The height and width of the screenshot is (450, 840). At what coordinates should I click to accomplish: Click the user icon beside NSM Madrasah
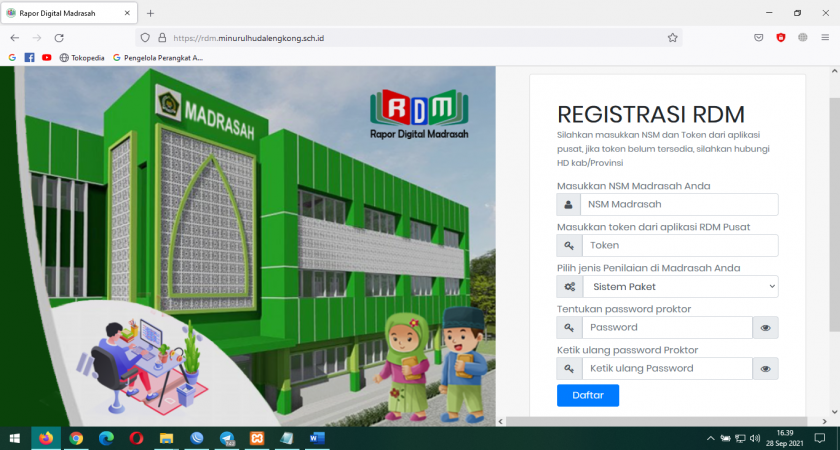(x=569, y=204)
